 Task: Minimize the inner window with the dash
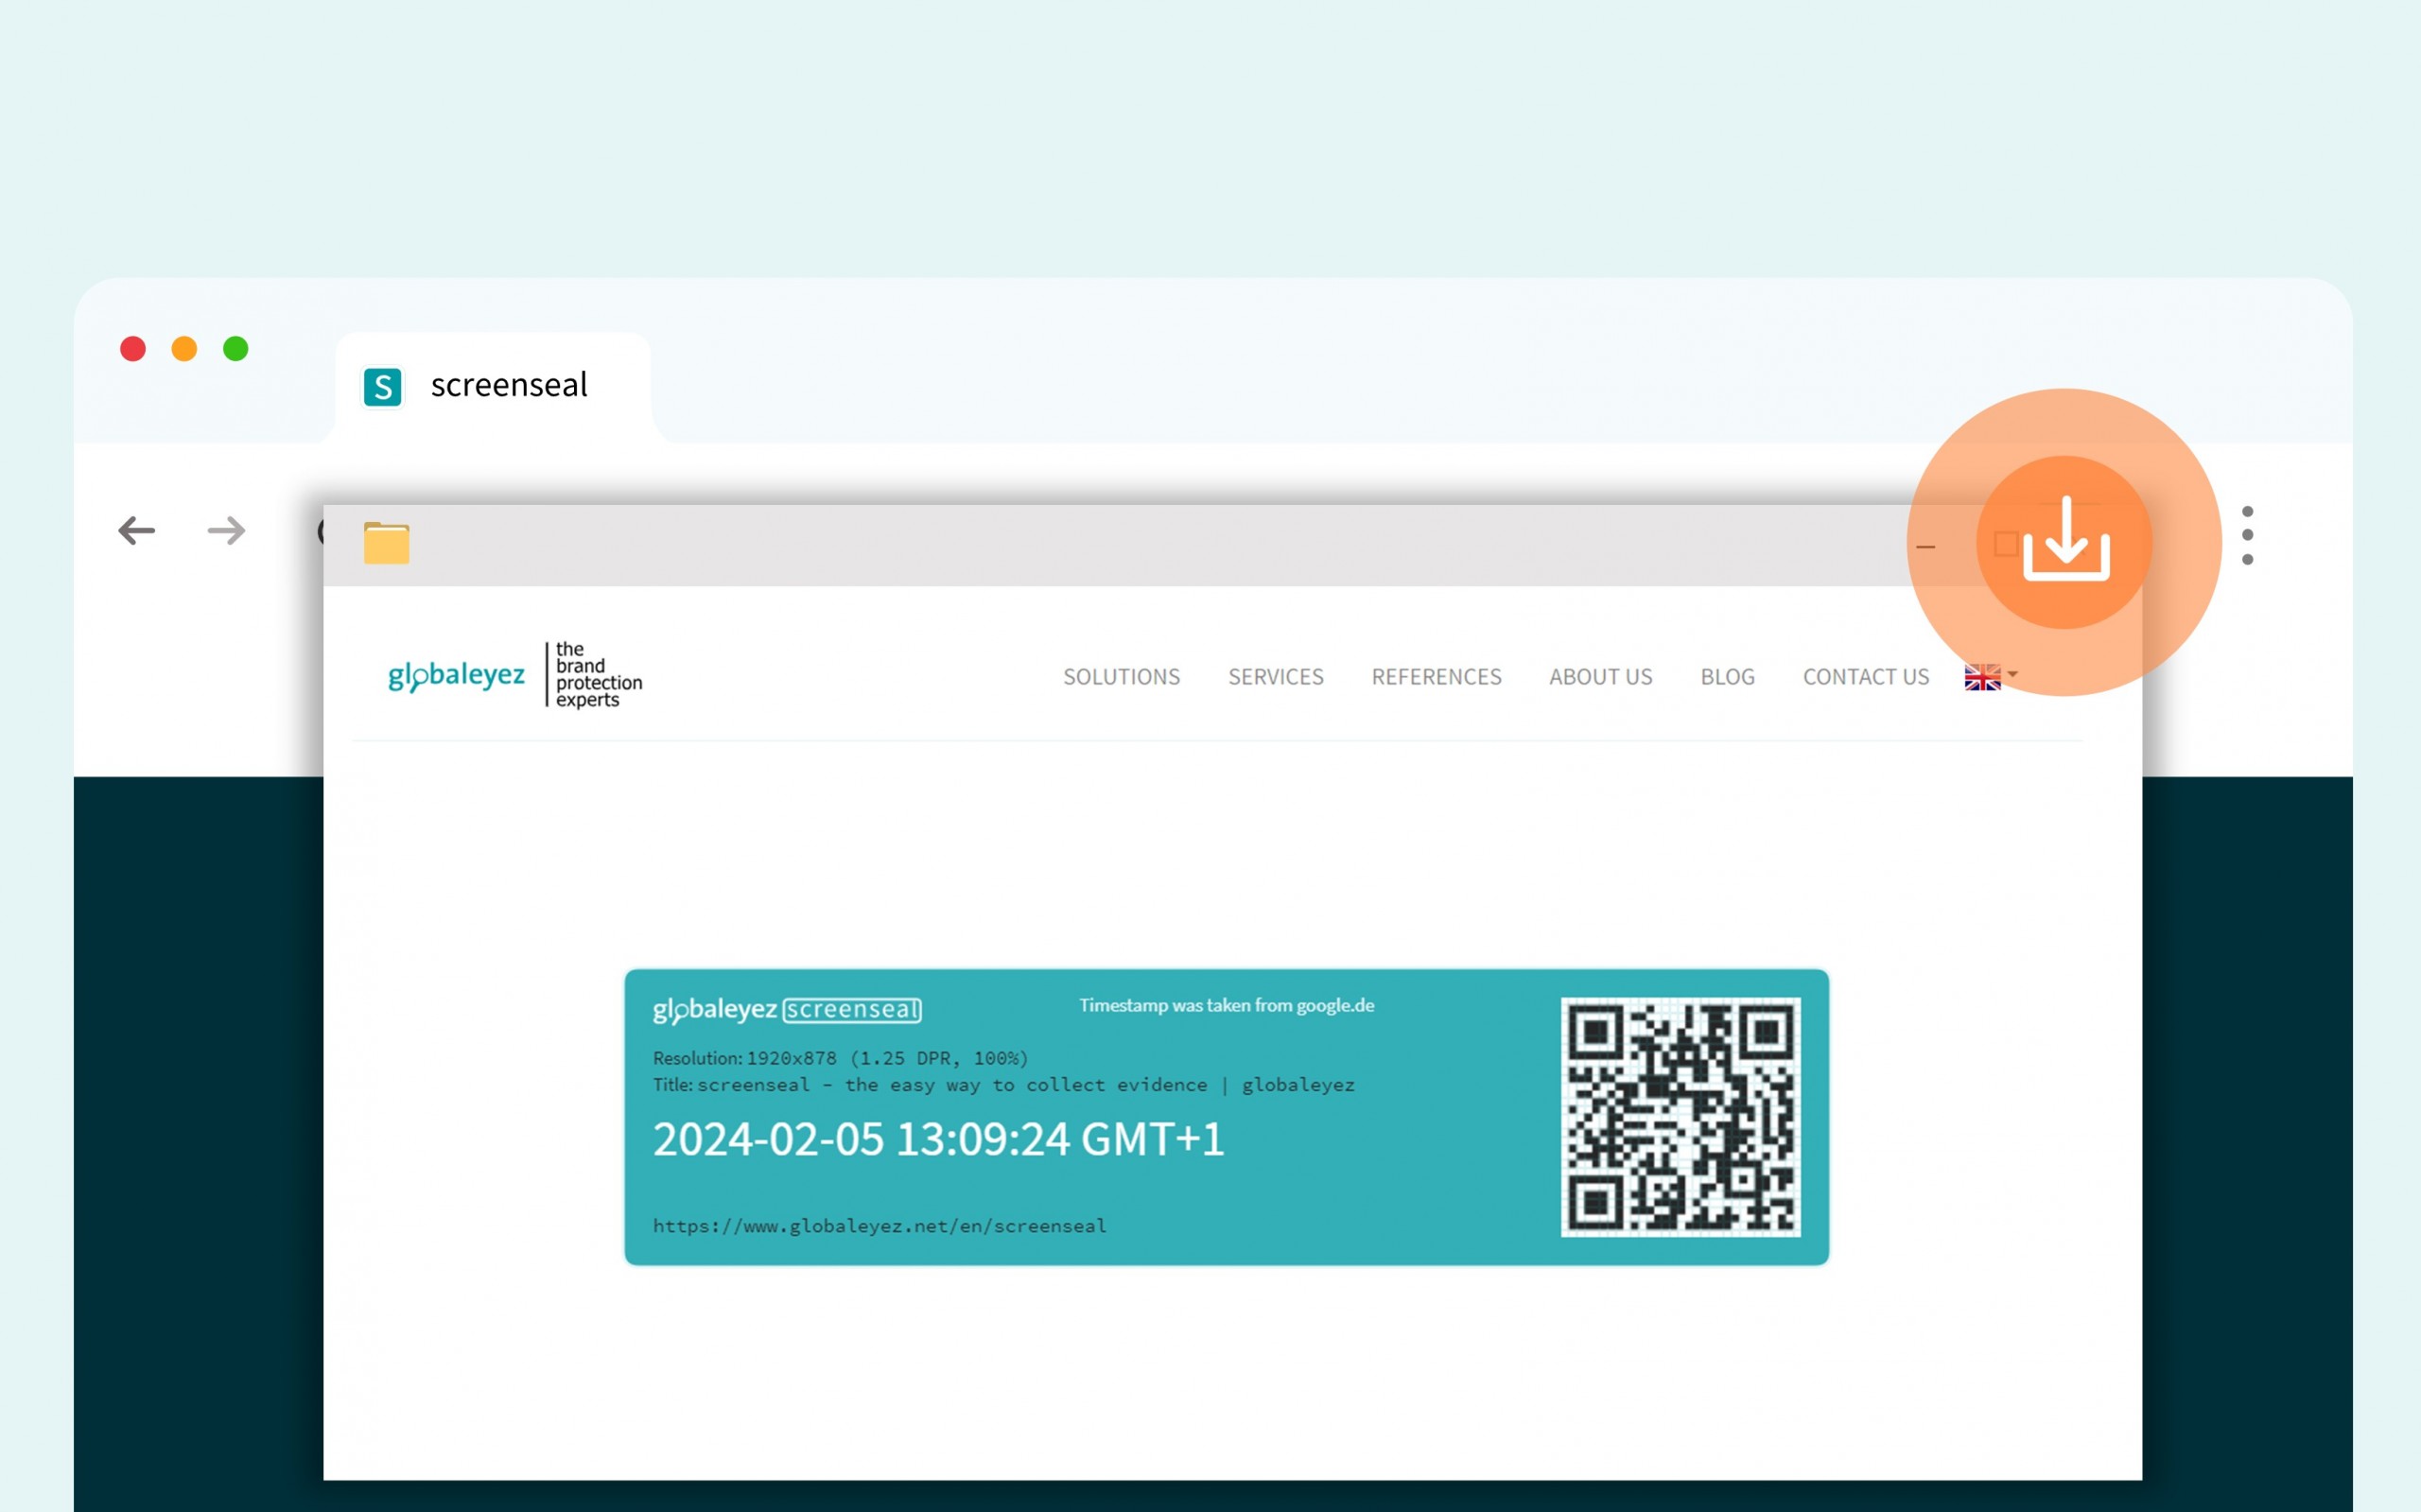pos(1925,547)
